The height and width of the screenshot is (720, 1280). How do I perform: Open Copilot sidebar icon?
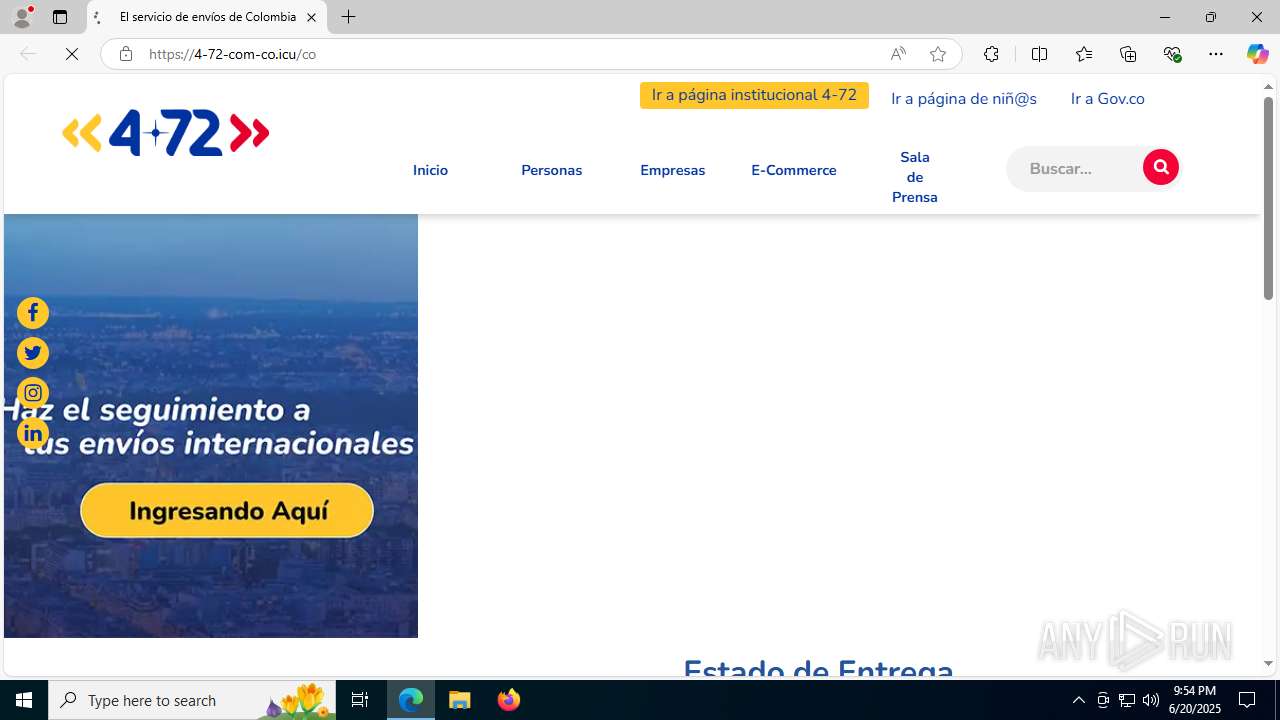(1257, 54)
